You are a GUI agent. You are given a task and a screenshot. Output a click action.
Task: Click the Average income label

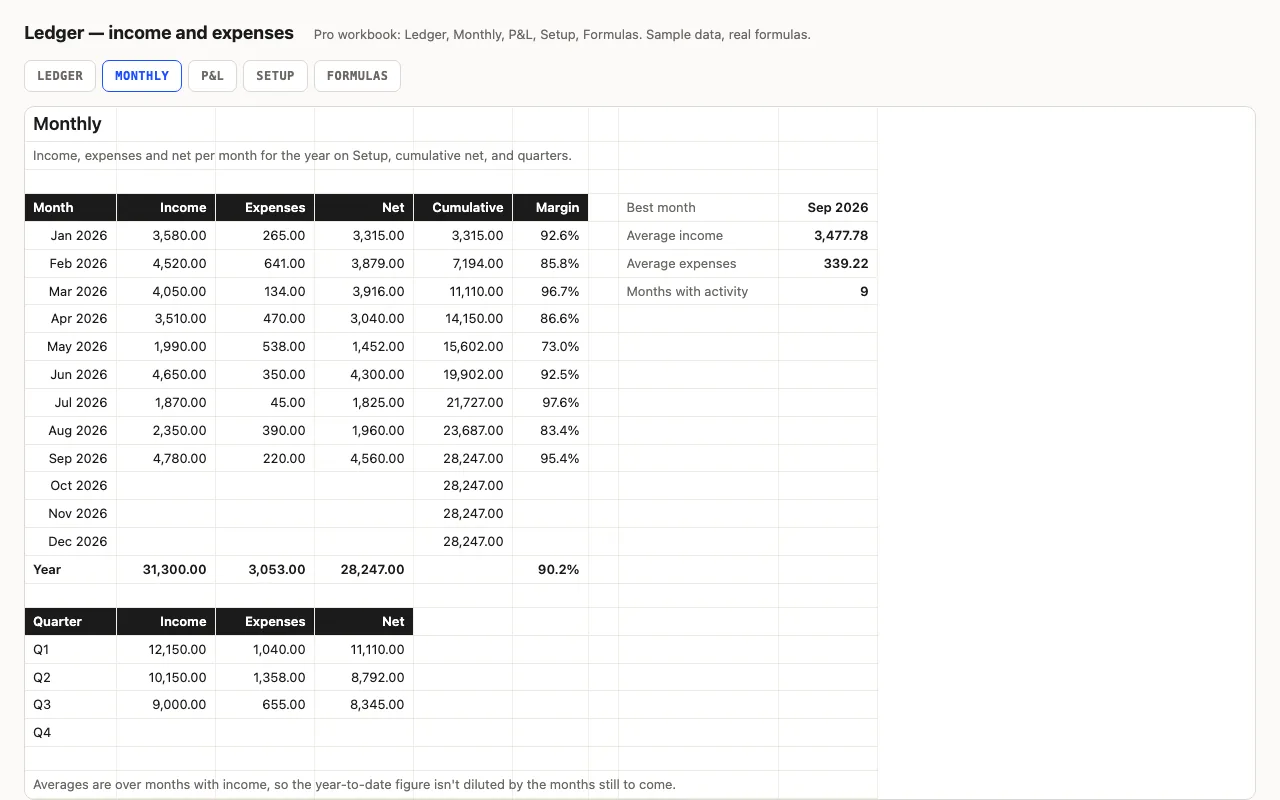click(699, 235)
